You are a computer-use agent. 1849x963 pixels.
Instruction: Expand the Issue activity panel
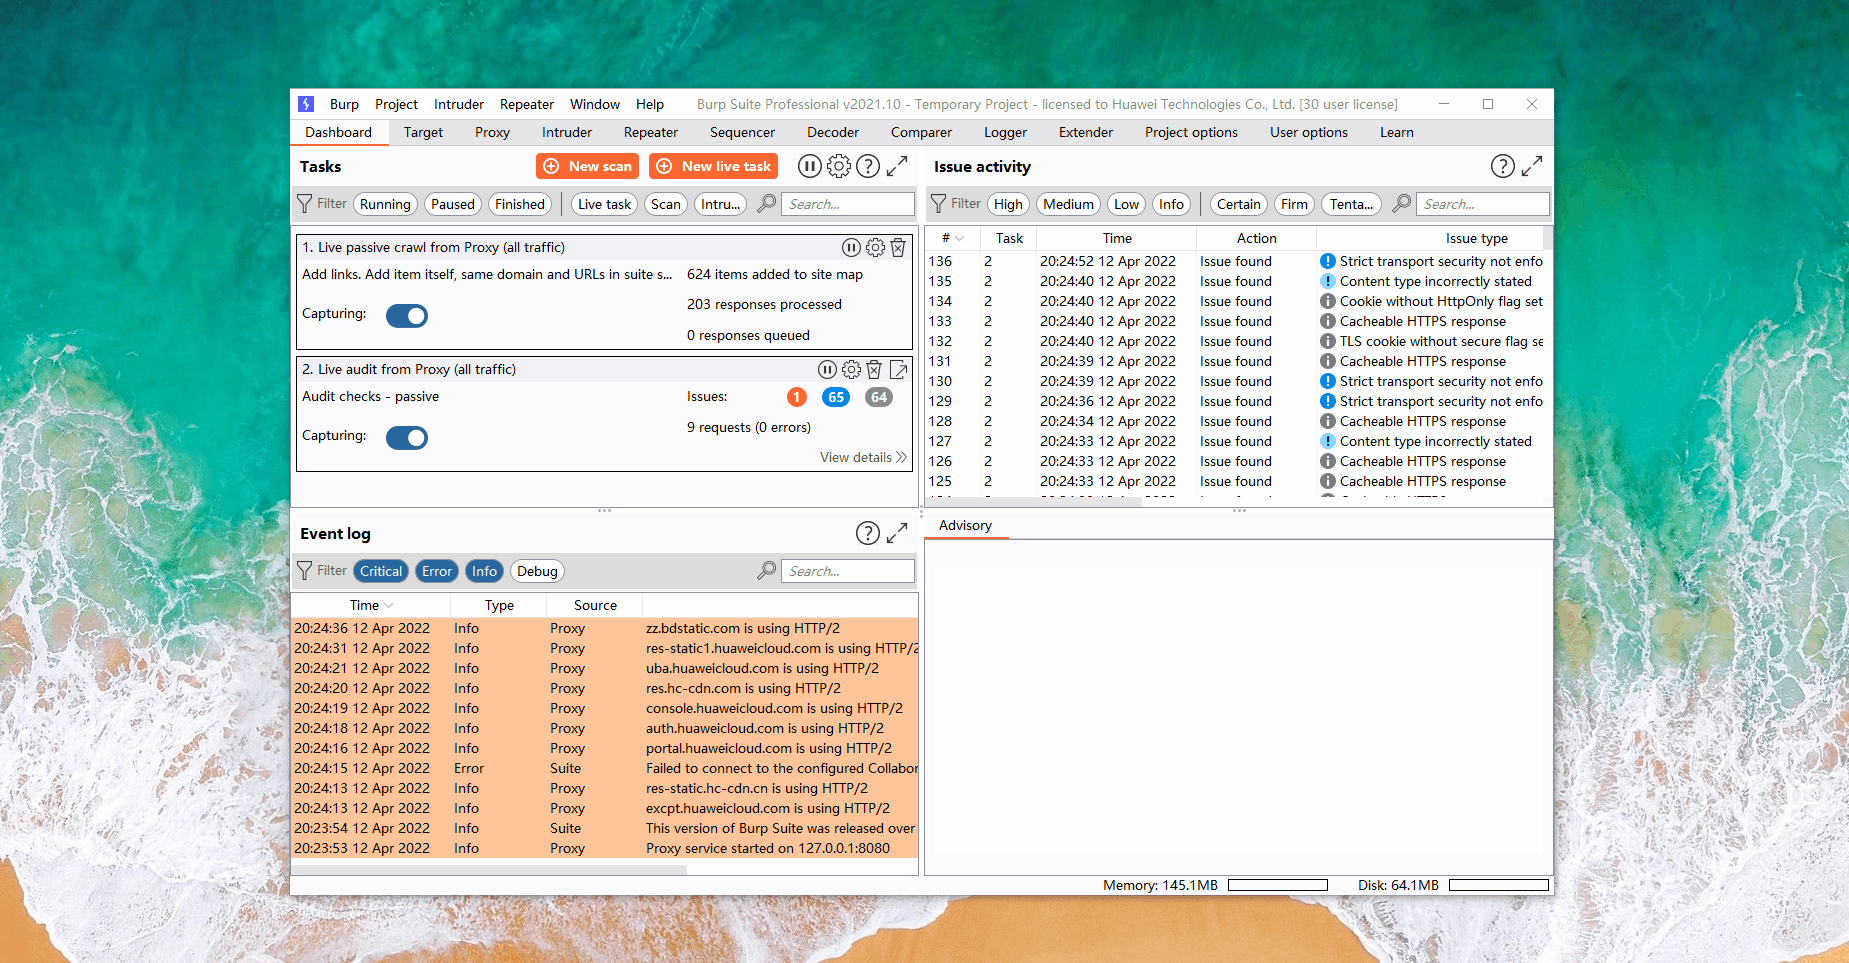[x=1532, y=166]
